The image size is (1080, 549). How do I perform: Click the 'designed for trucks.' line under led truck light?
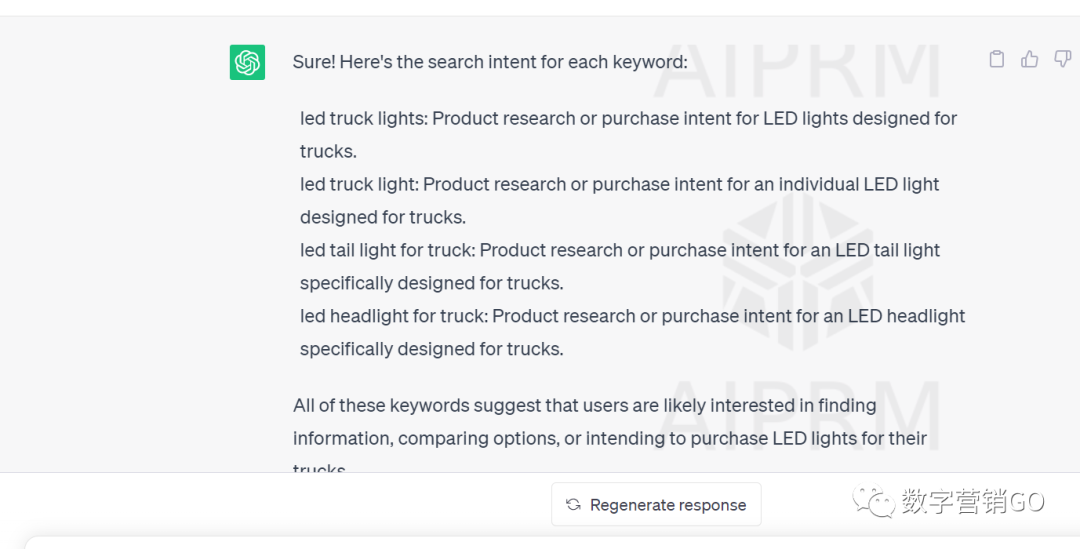[383, 217]
